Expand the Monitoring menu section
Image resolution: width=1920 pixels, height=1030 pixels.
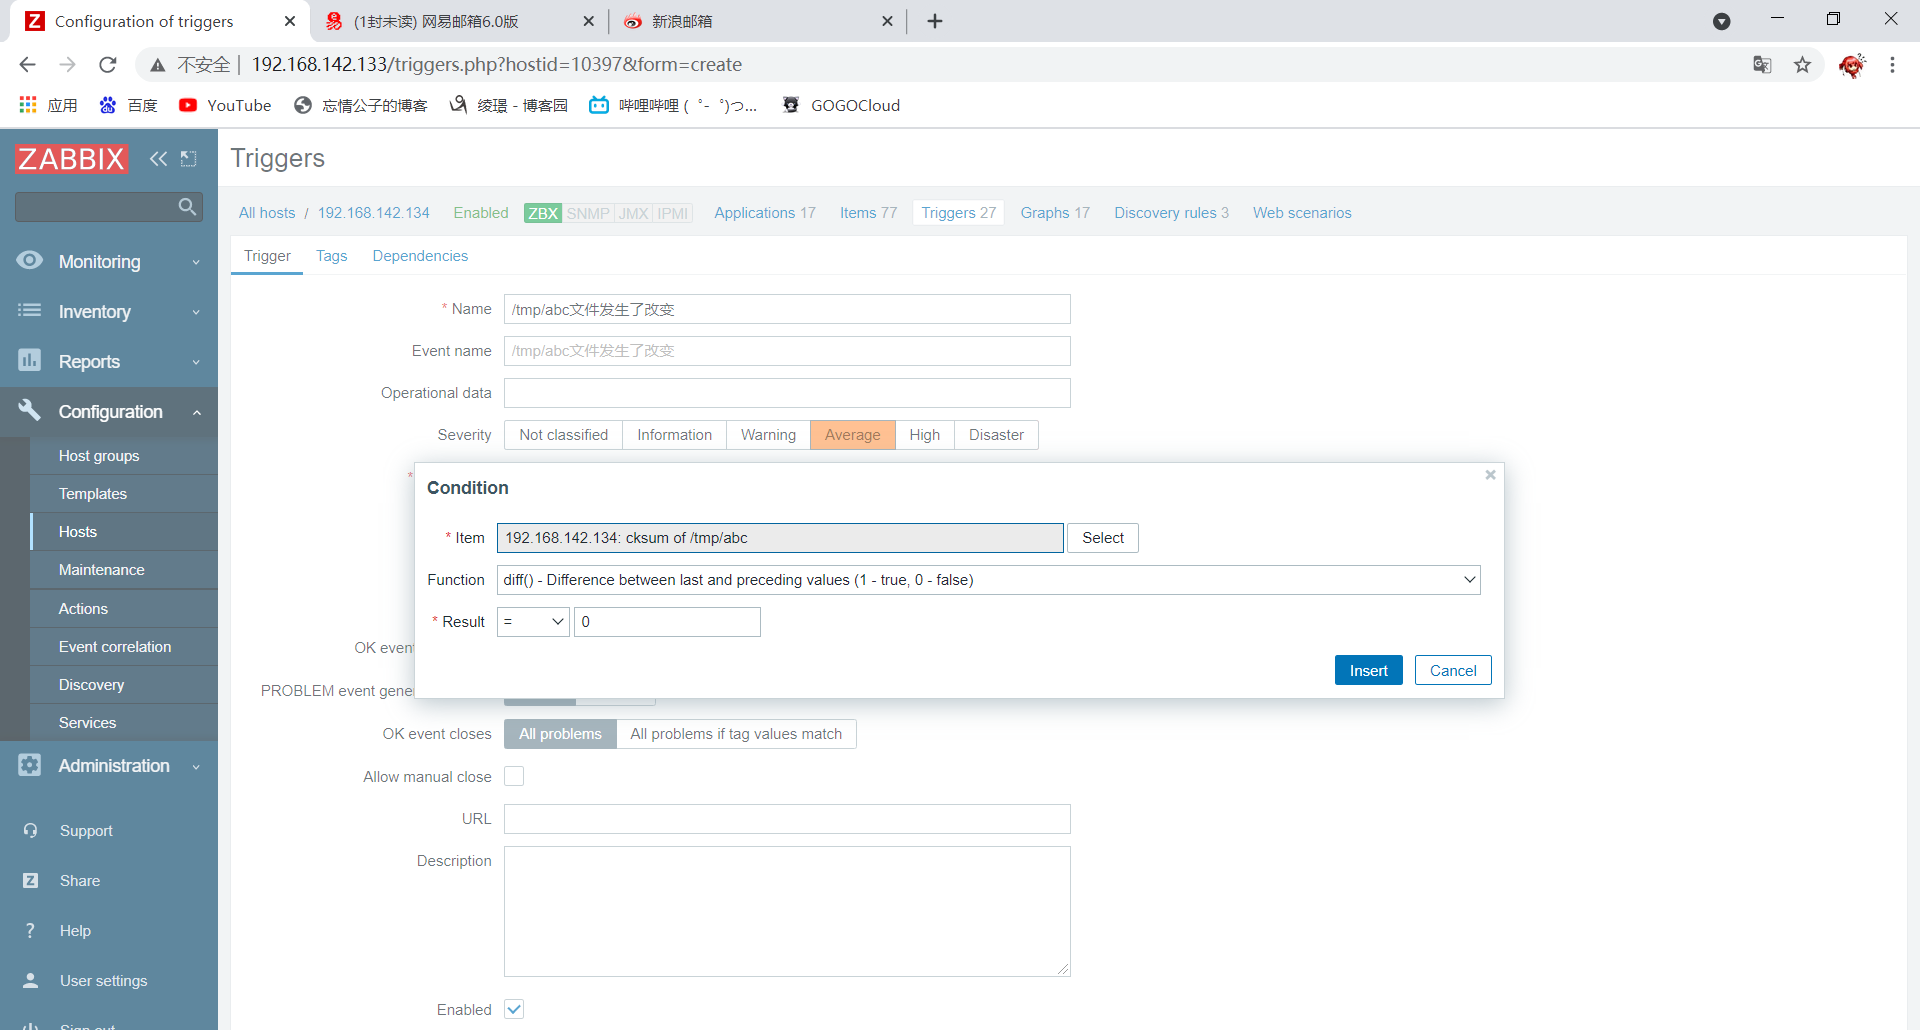click(109, 261)
